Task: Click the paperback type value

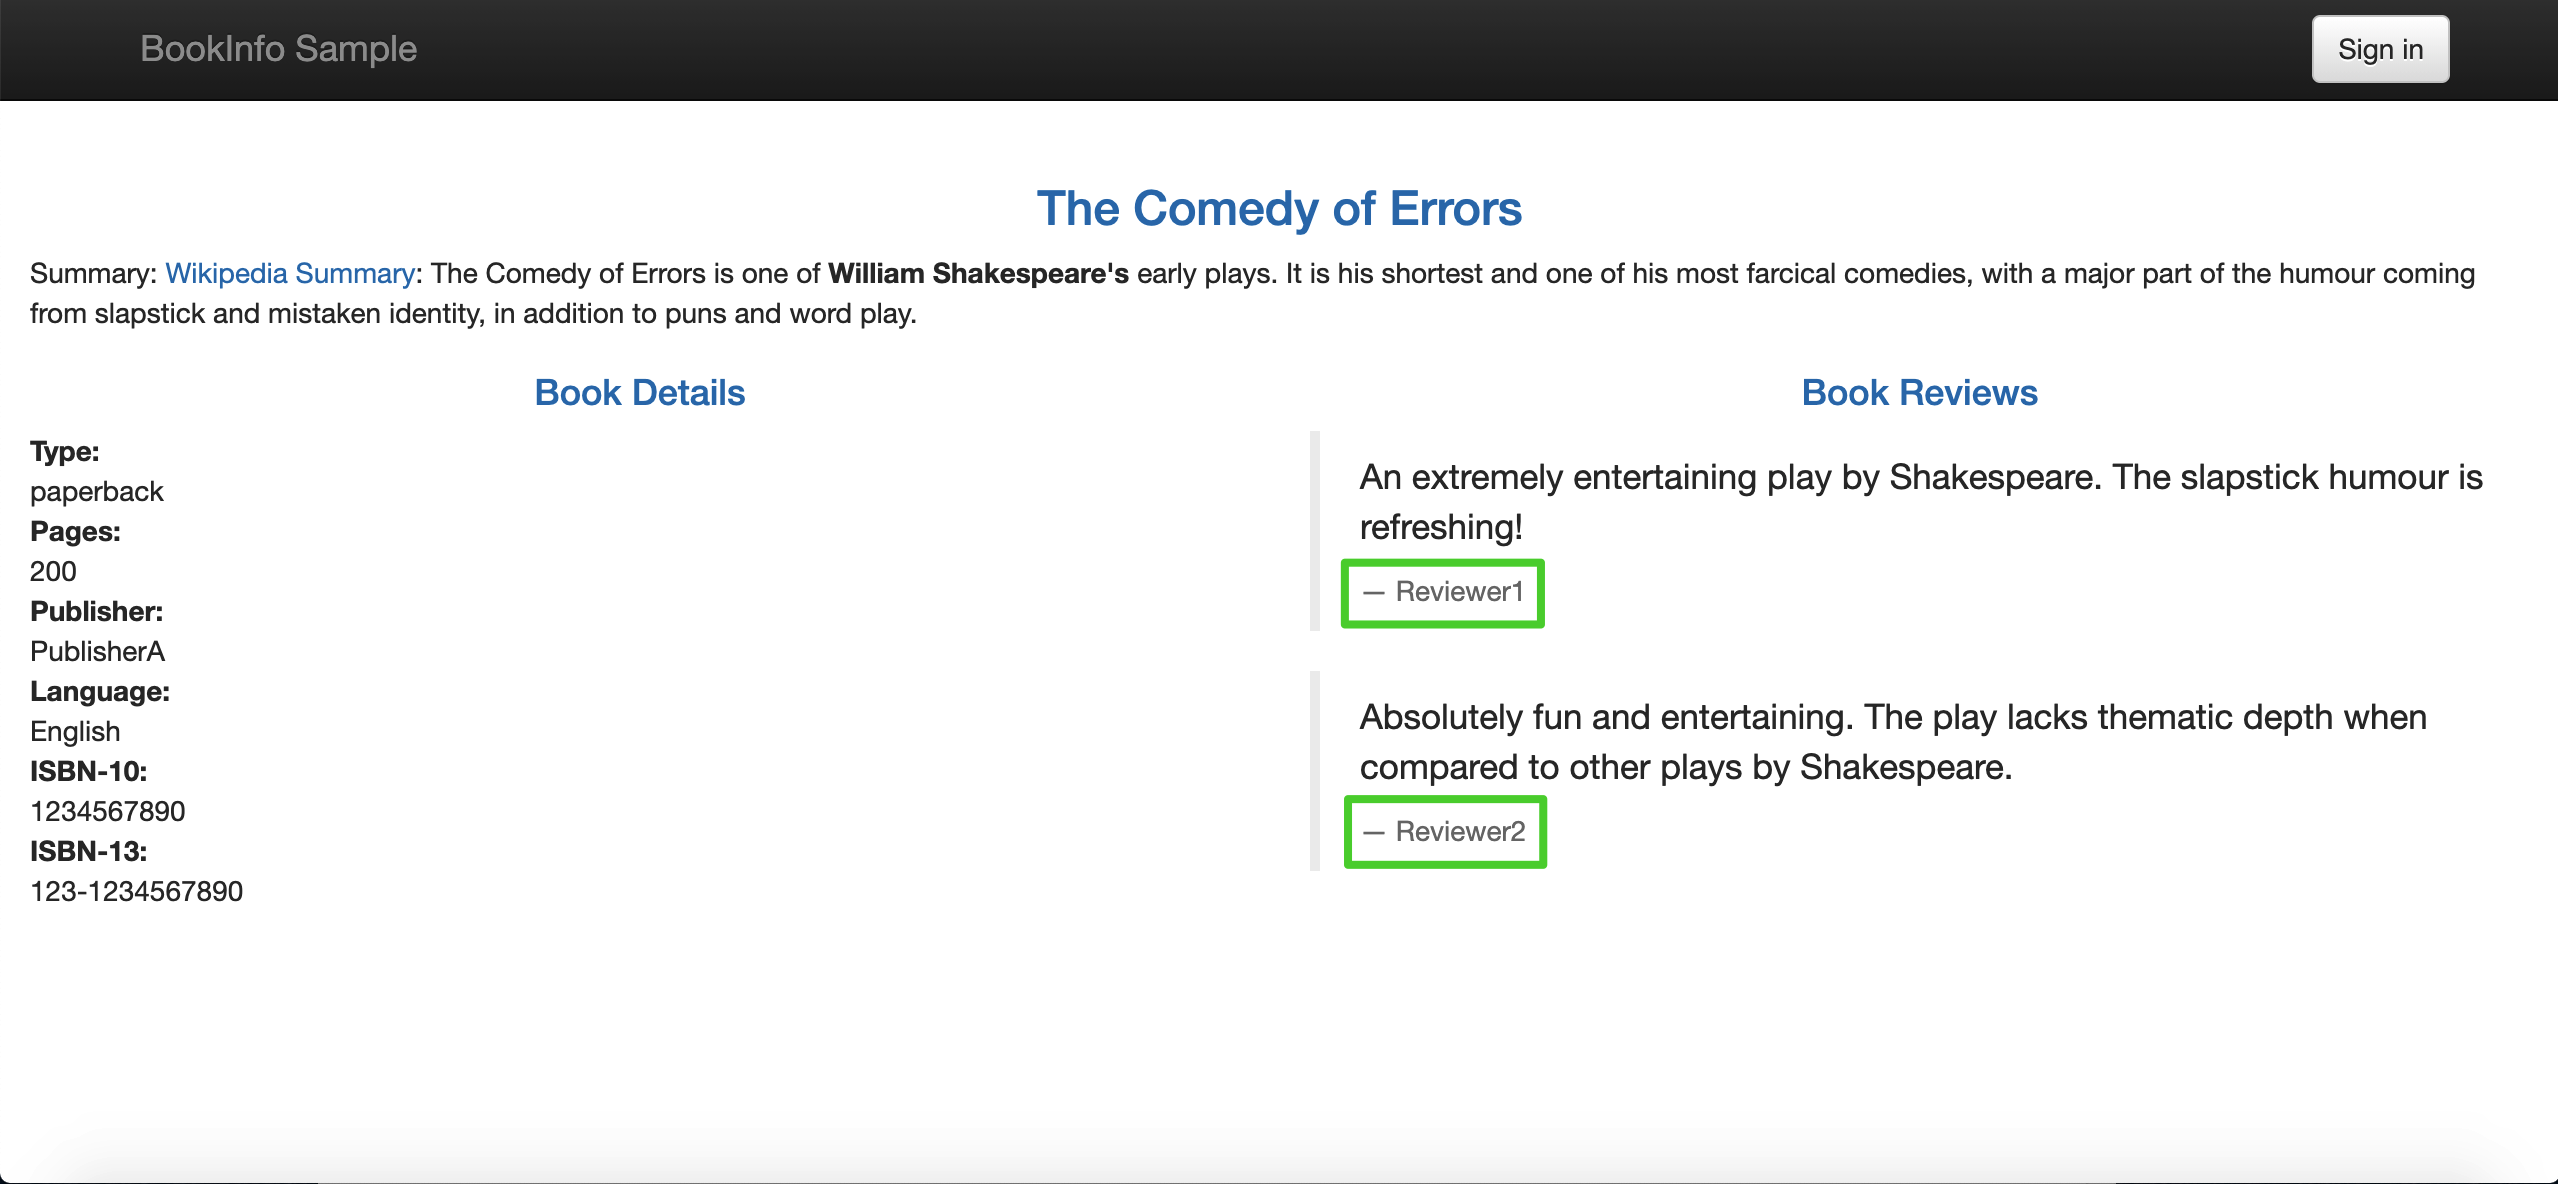Action: (96, 490)
